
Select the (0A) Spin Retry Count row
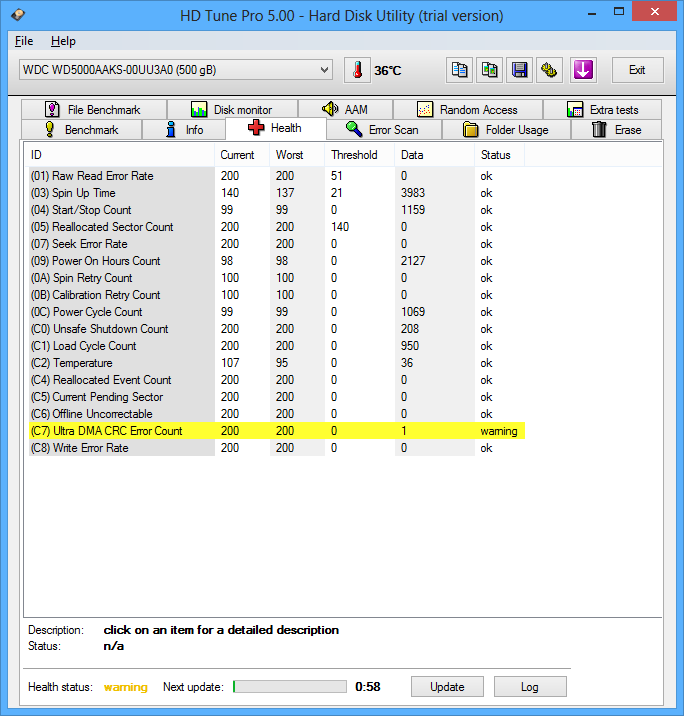coord(277,278)
